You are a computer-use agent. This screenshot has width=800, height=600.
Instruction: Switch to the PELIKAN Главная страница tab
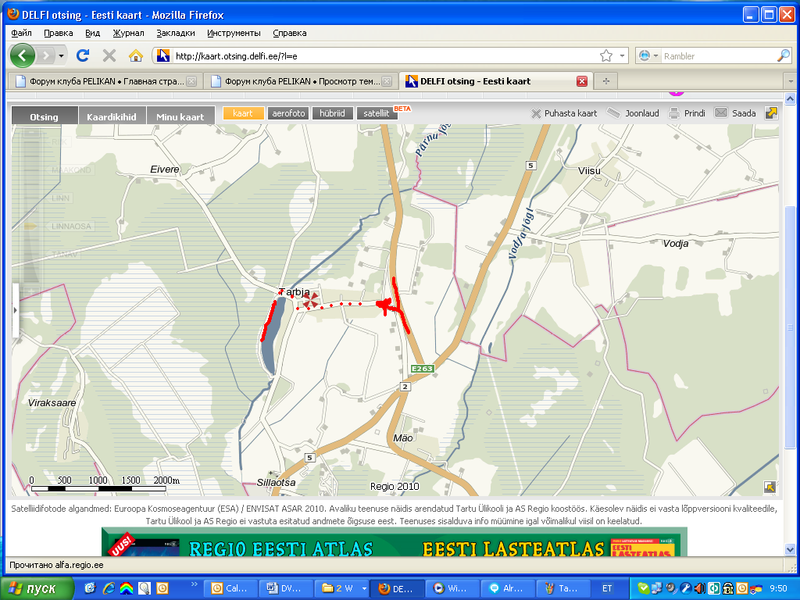tap(105, 81)
